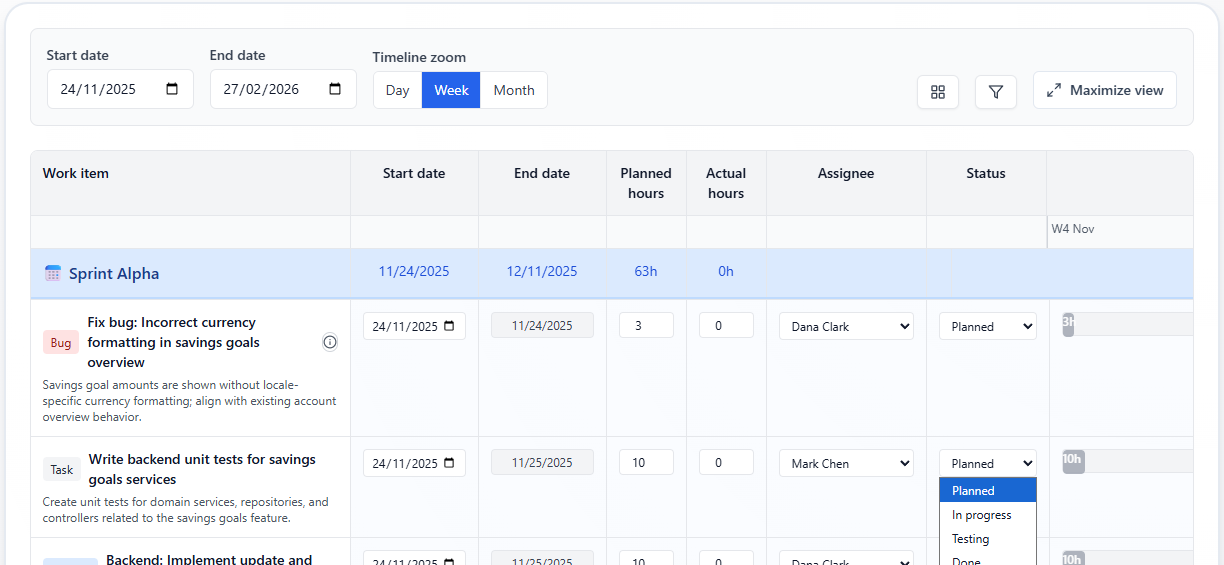The height and width of the screenshot is (565, 1224).
Task: Click planned hours field showing 3
Action: 646,325
